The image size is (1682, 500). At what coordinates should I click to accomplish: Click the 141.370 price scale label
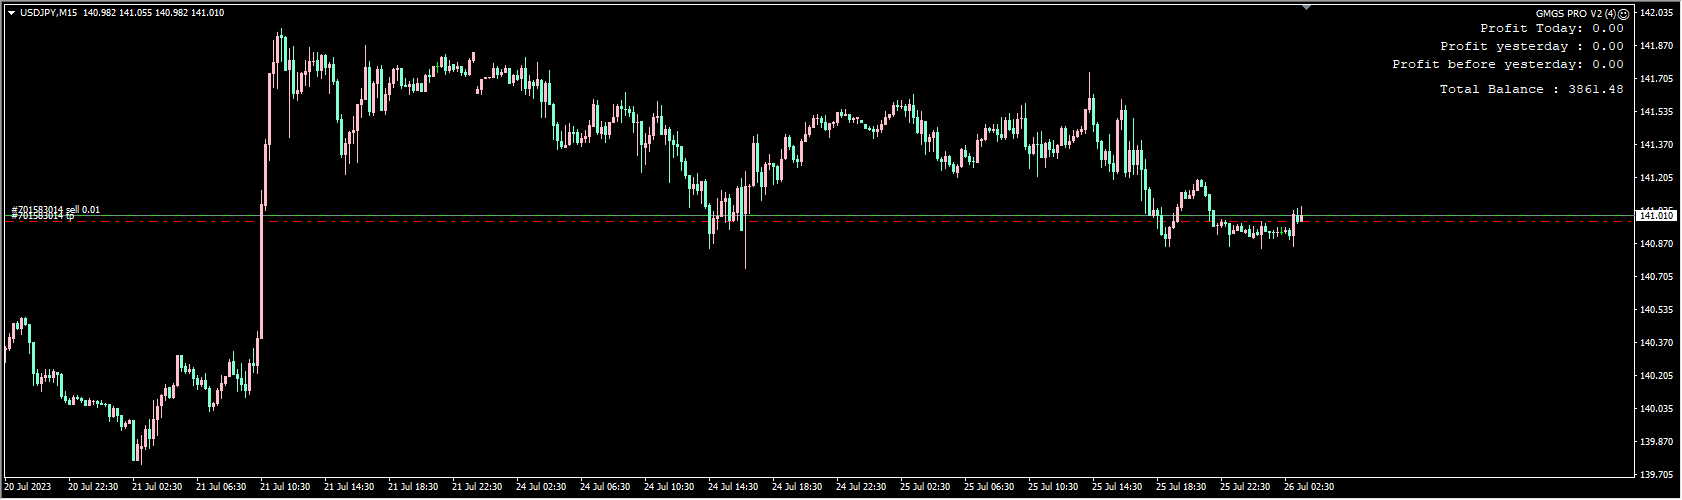(1657, 145)
